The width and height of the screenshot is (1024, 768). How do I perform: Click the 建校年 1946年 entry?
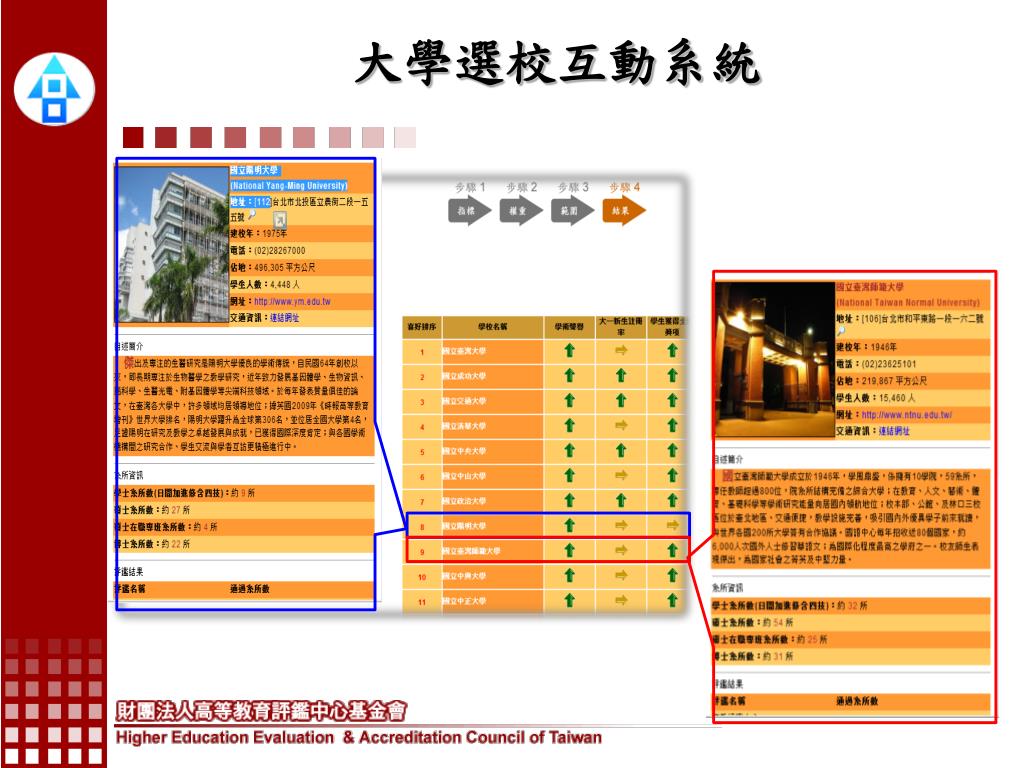coord(867,347)
